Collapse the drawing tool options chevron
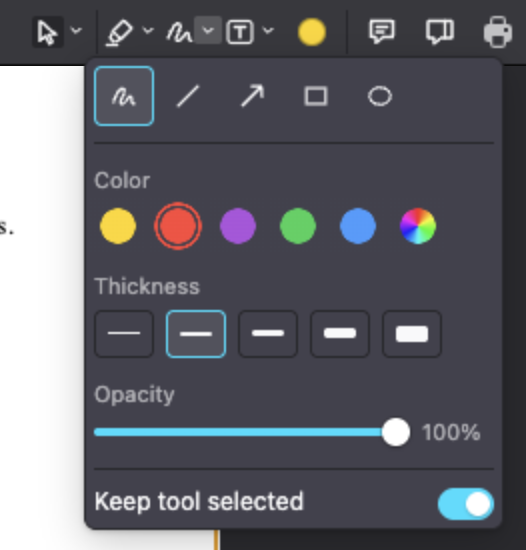Viewport: 526px width, 550px height. click(208, 30)
